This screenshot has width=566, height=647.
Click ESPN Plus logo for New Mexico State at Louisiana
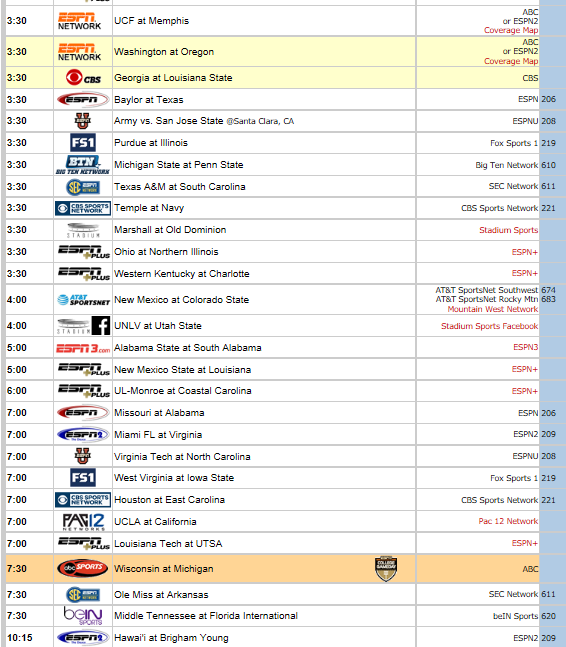84,369
